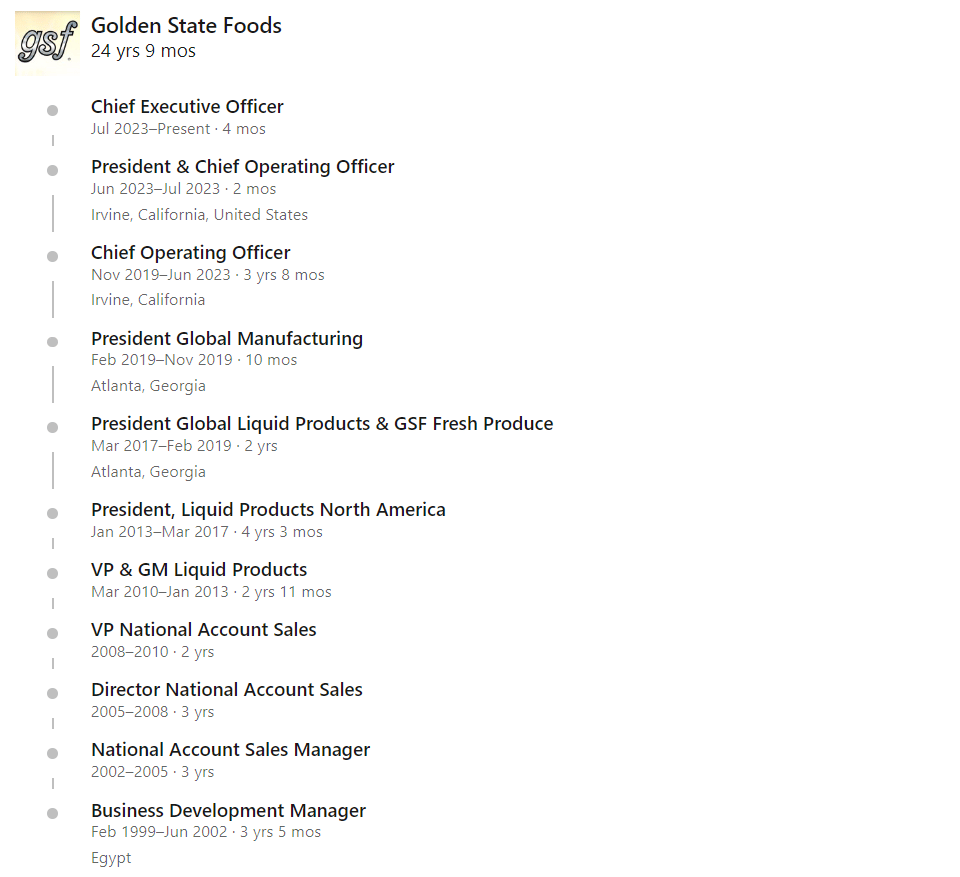Click the Jul 2023–Present date range
960x877 pixels.
pos(150,129)
